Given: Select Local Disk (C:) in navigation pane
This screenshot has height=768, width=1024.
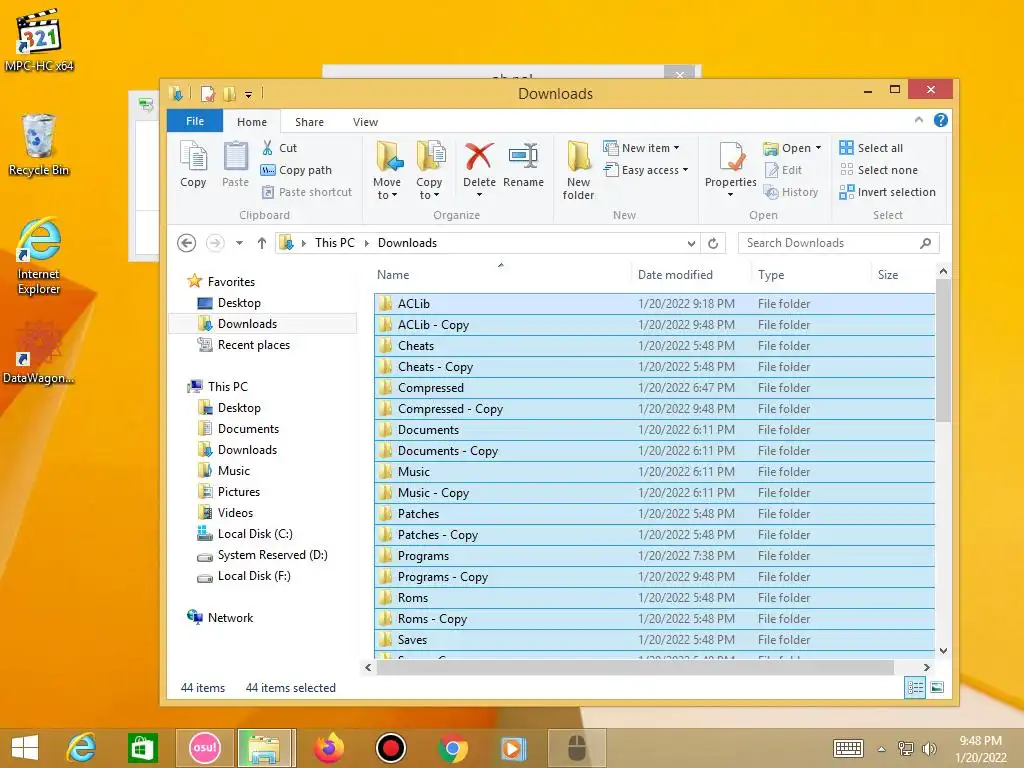Looking at the screenshot, I should click(255, 534).
